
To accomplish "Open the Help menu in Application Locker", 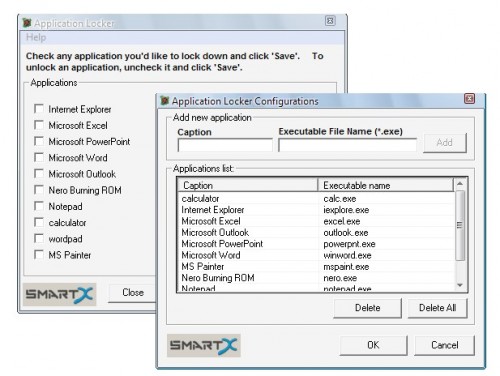I will pyautogui.click(x=36, y=37).
